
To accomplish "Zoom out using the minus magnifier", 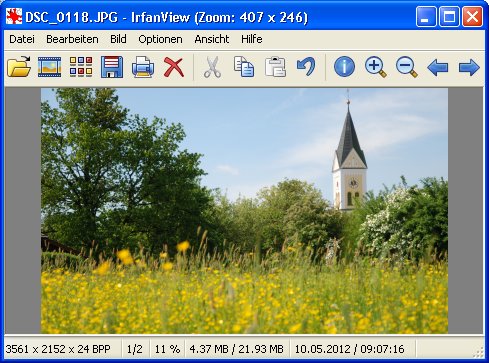I will (x=407, y=67).
